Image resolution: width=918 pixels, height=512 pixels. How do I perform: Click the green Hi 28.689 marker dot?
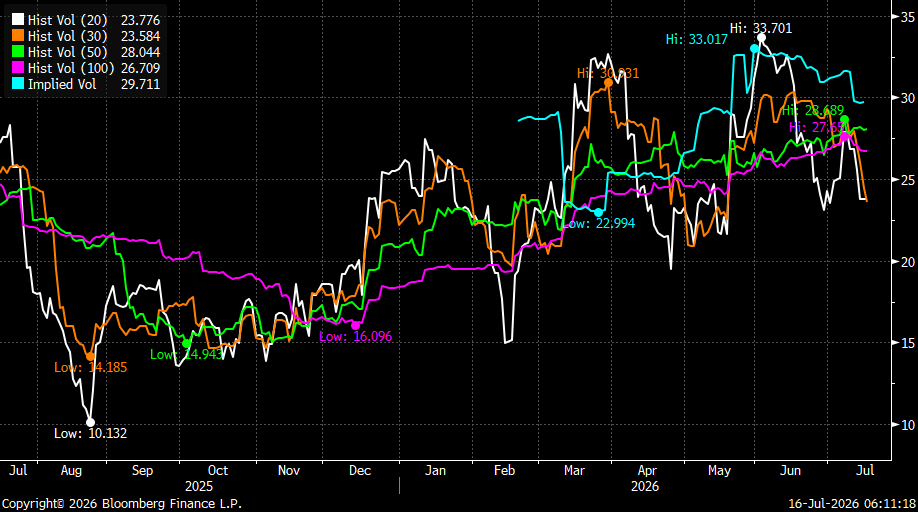(x=844, y=119)
